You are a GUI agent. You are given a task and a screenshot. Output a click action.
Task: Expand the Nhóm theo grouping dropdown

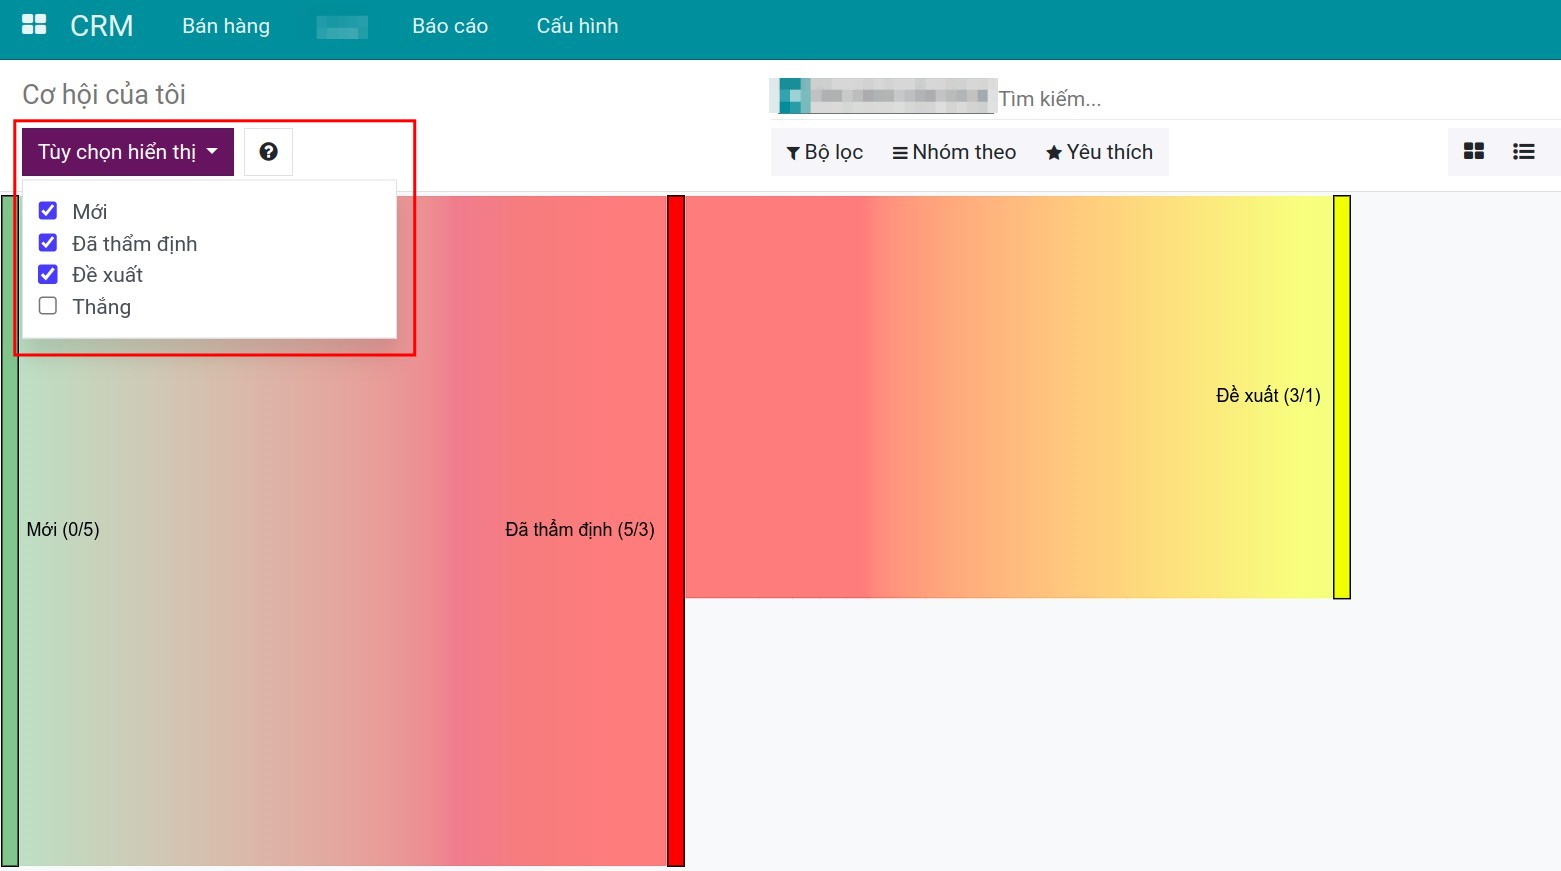tap(954, 152)
